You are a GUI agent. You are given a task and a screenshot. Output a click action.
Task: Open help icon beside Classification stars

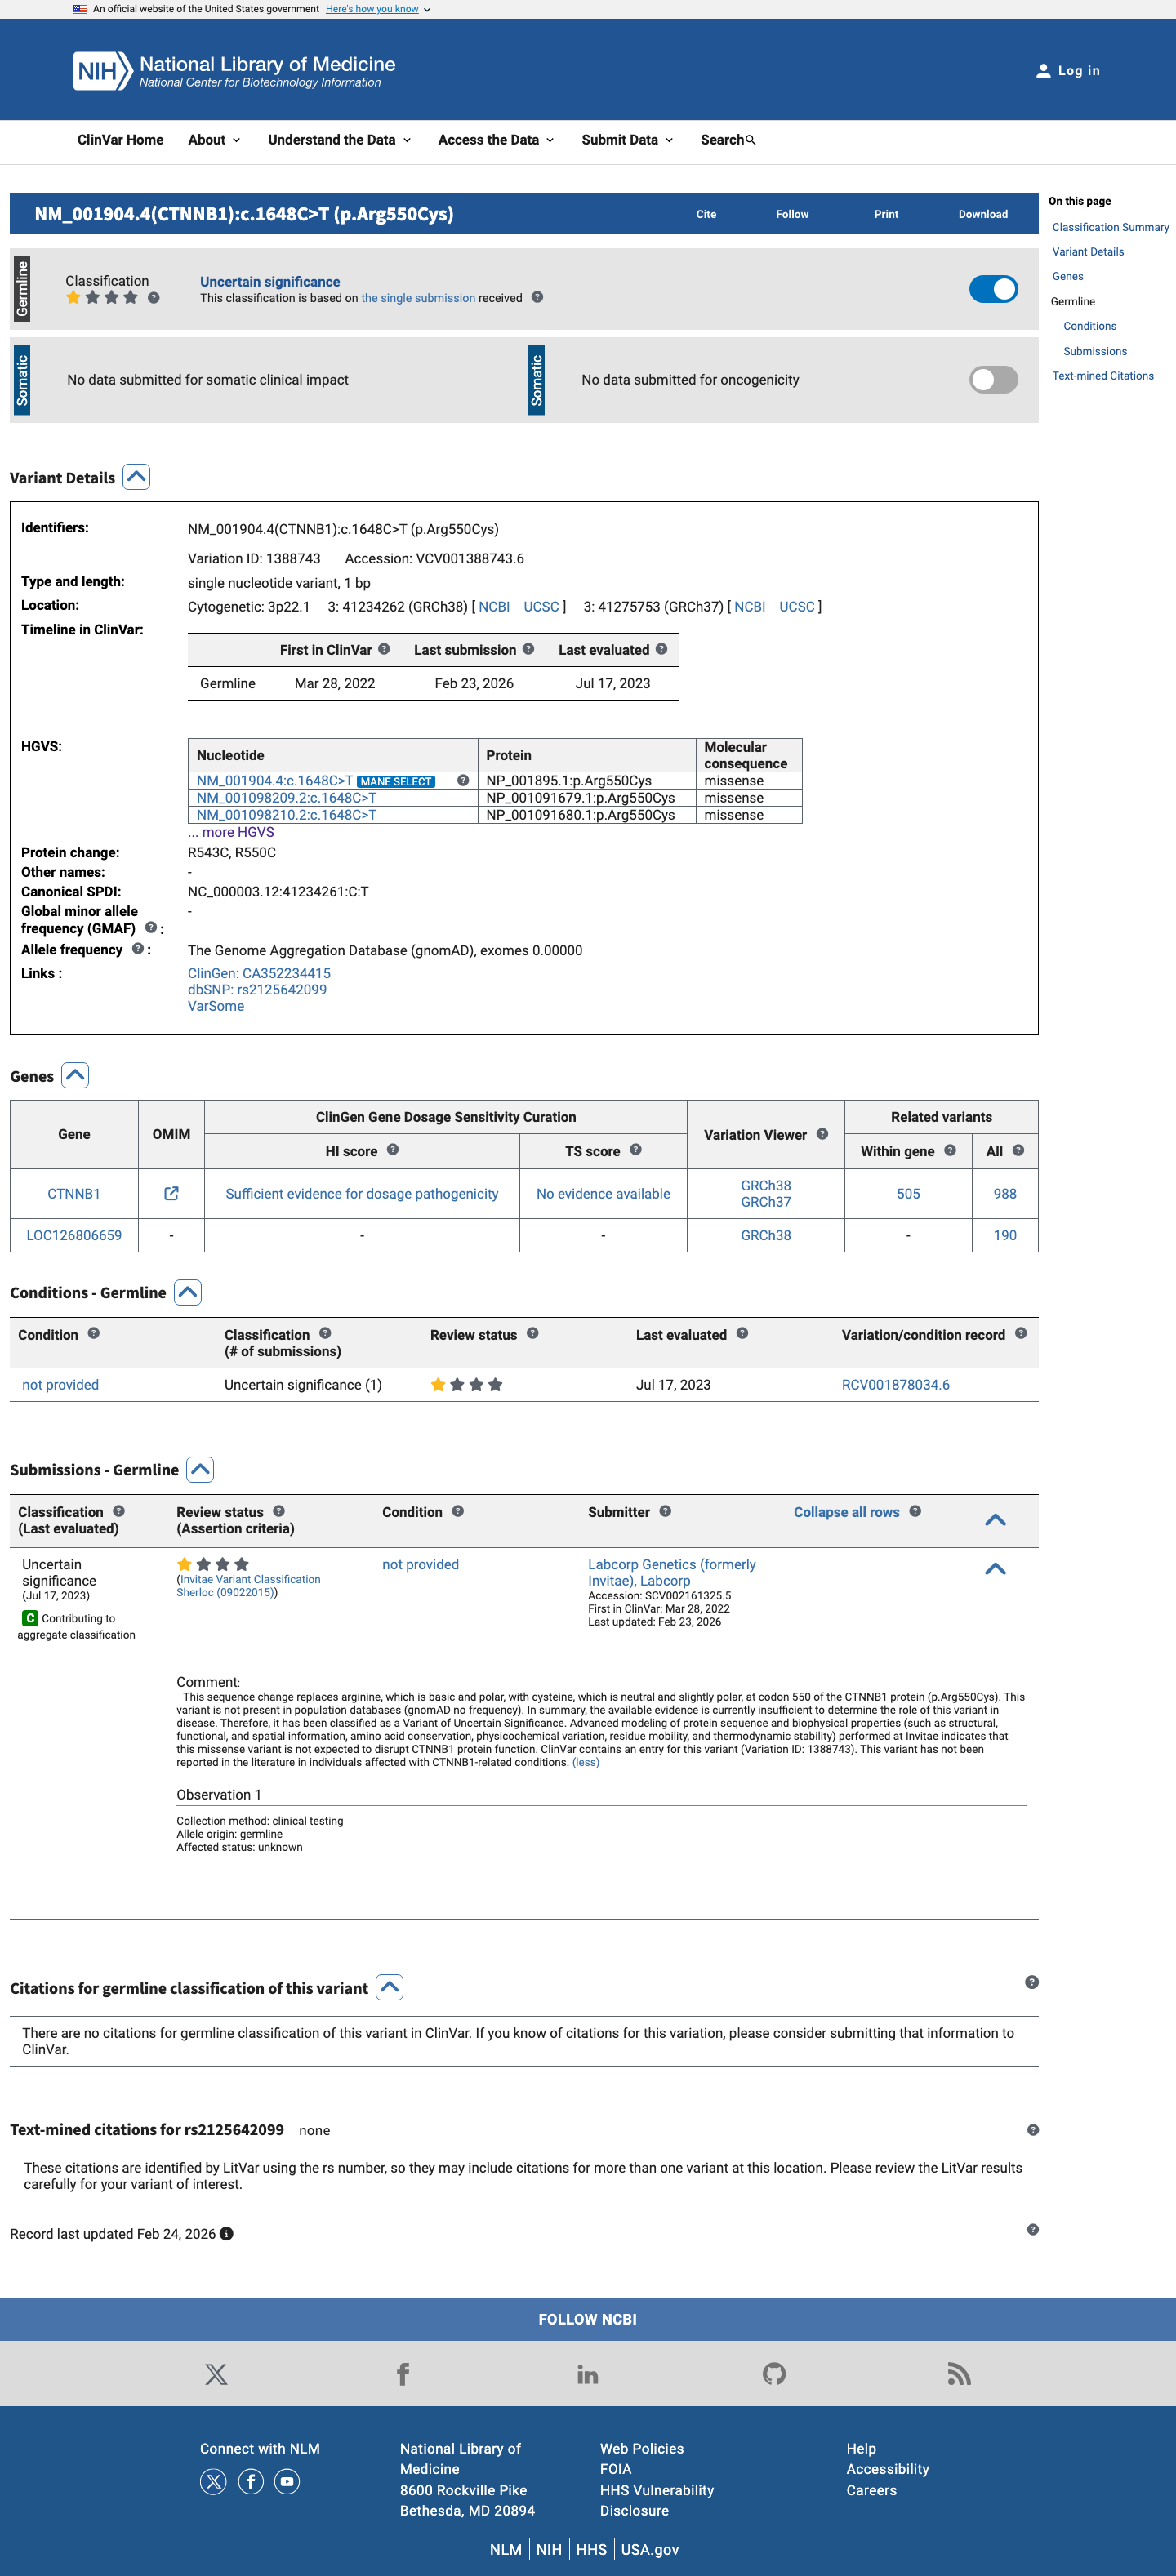coord(154,298)
